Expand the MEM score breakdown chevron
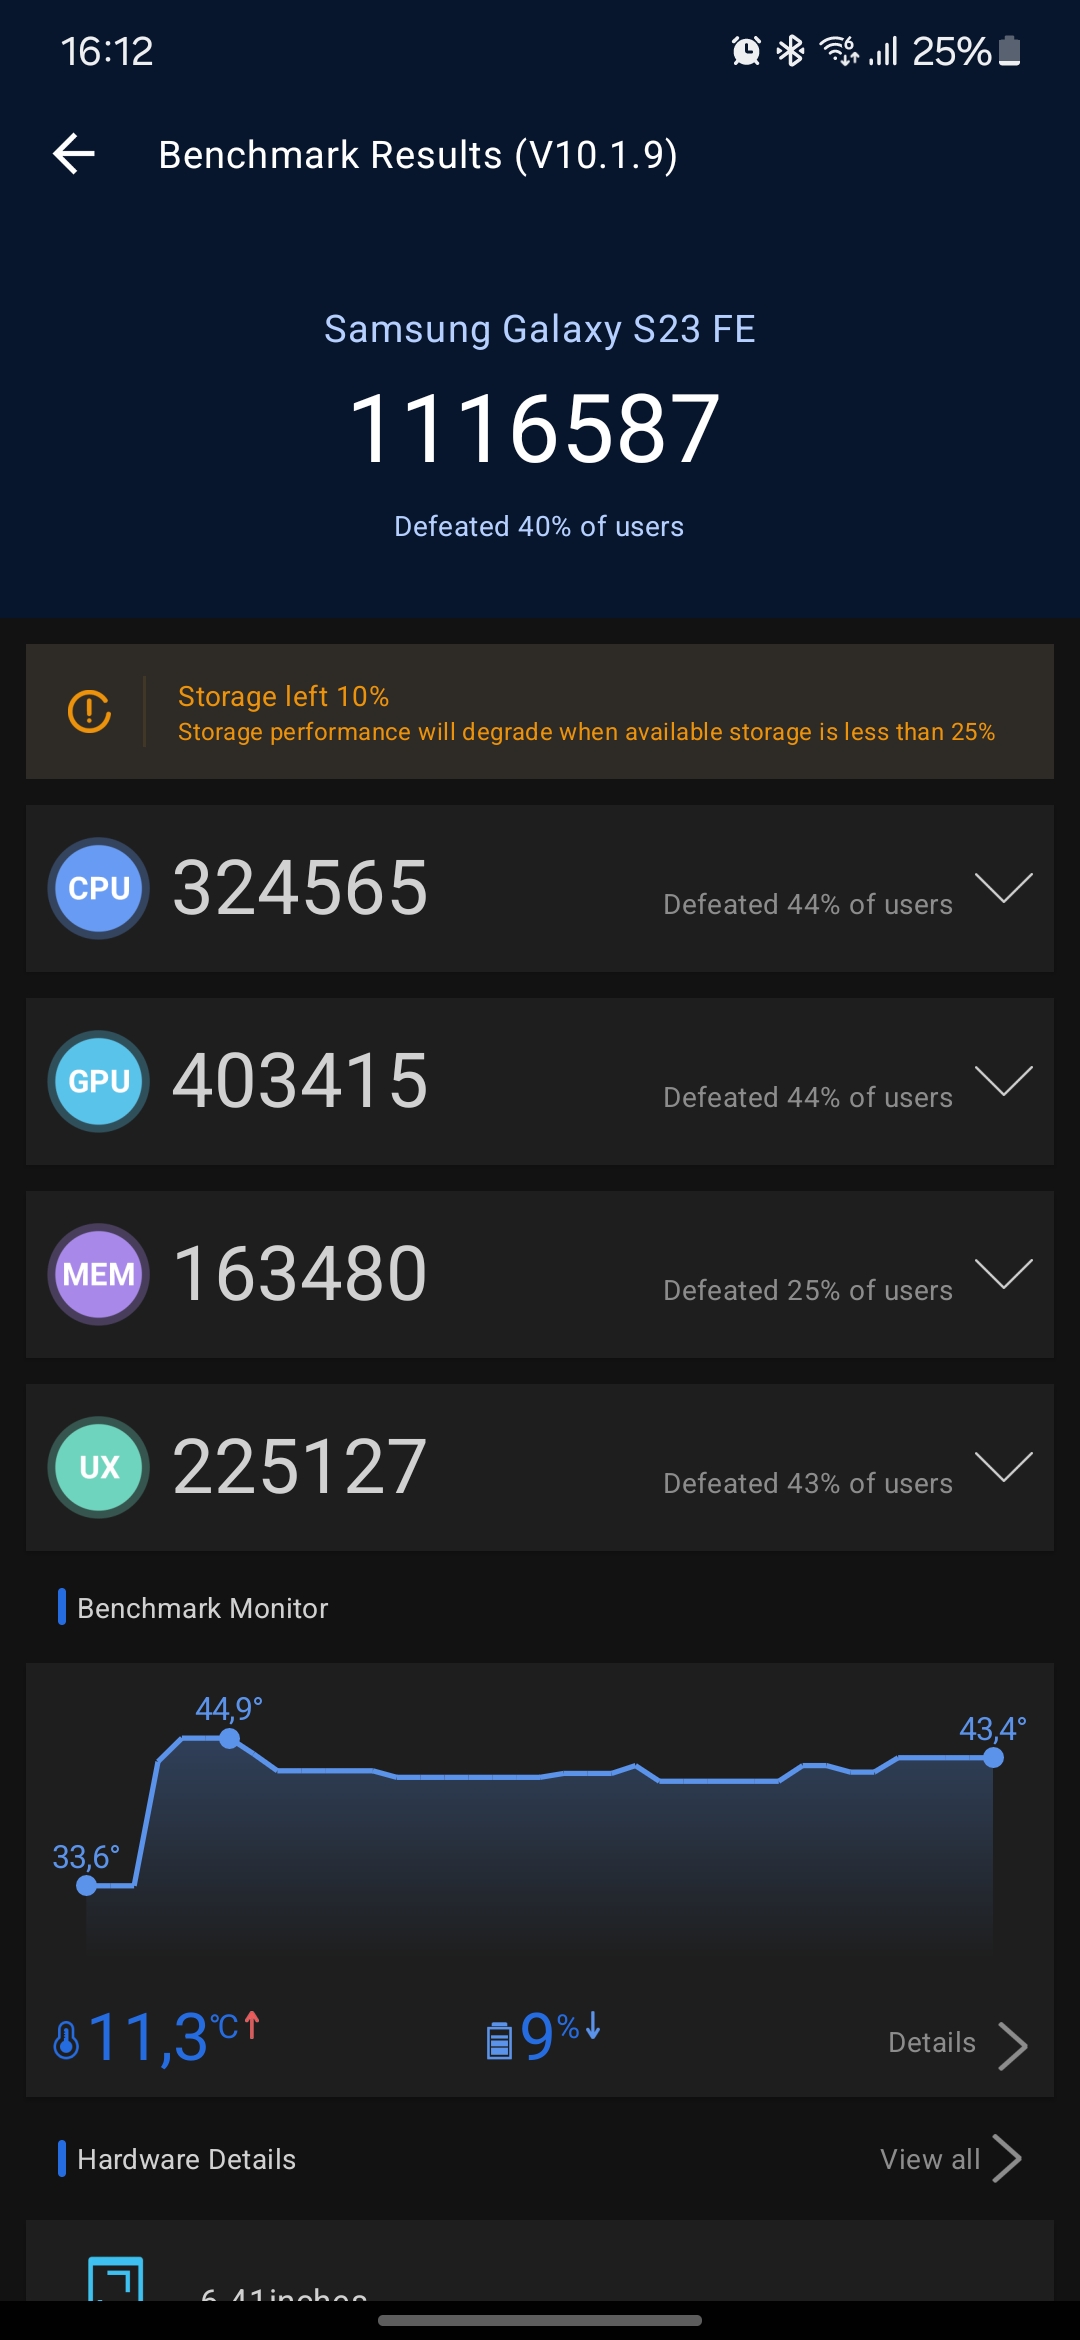Viewport: 1080px width, 2340px height. point(1003,1273)
